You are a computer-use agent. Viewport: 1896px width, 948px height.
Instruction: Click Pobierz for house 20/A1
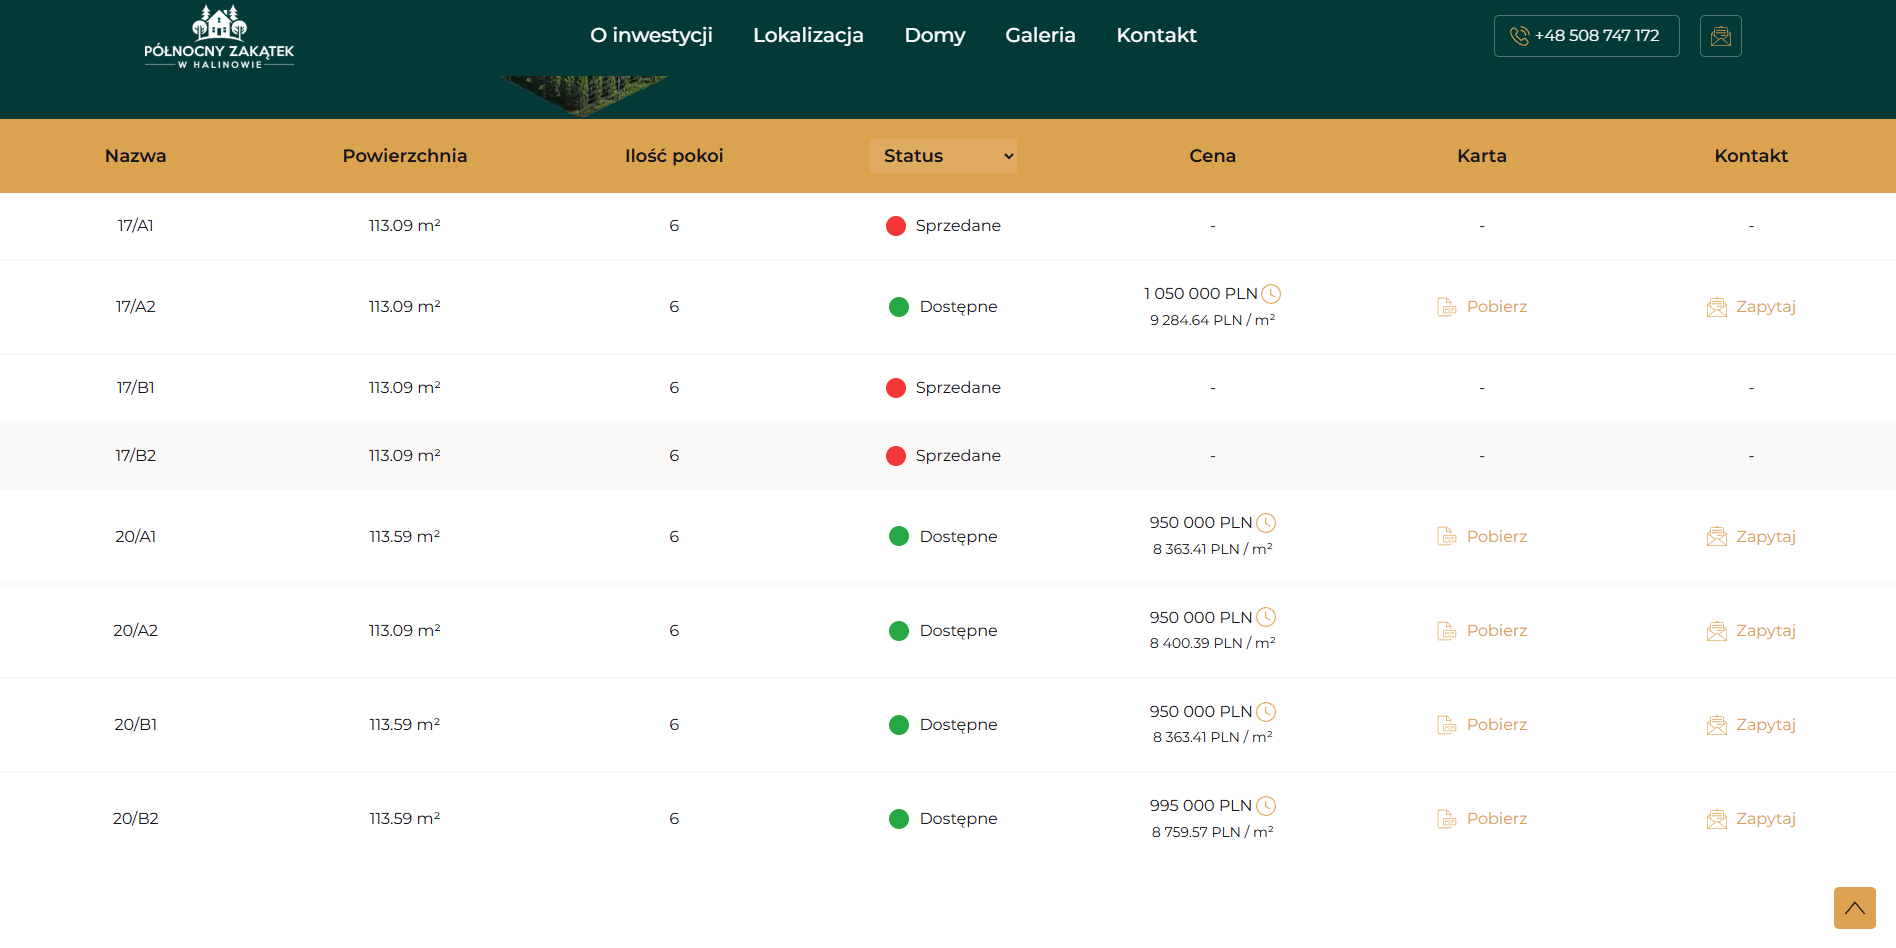(1482, 537)
